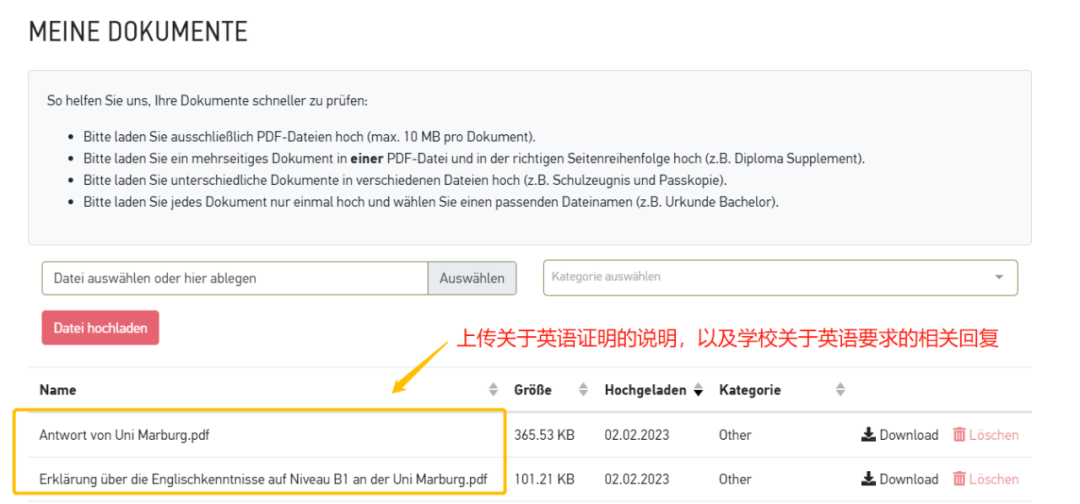This screenshot has width=1080, height=504.
Task: Sort table by the Hochgeladen column label
Action: pyautogui.click(x=646, y=390)
